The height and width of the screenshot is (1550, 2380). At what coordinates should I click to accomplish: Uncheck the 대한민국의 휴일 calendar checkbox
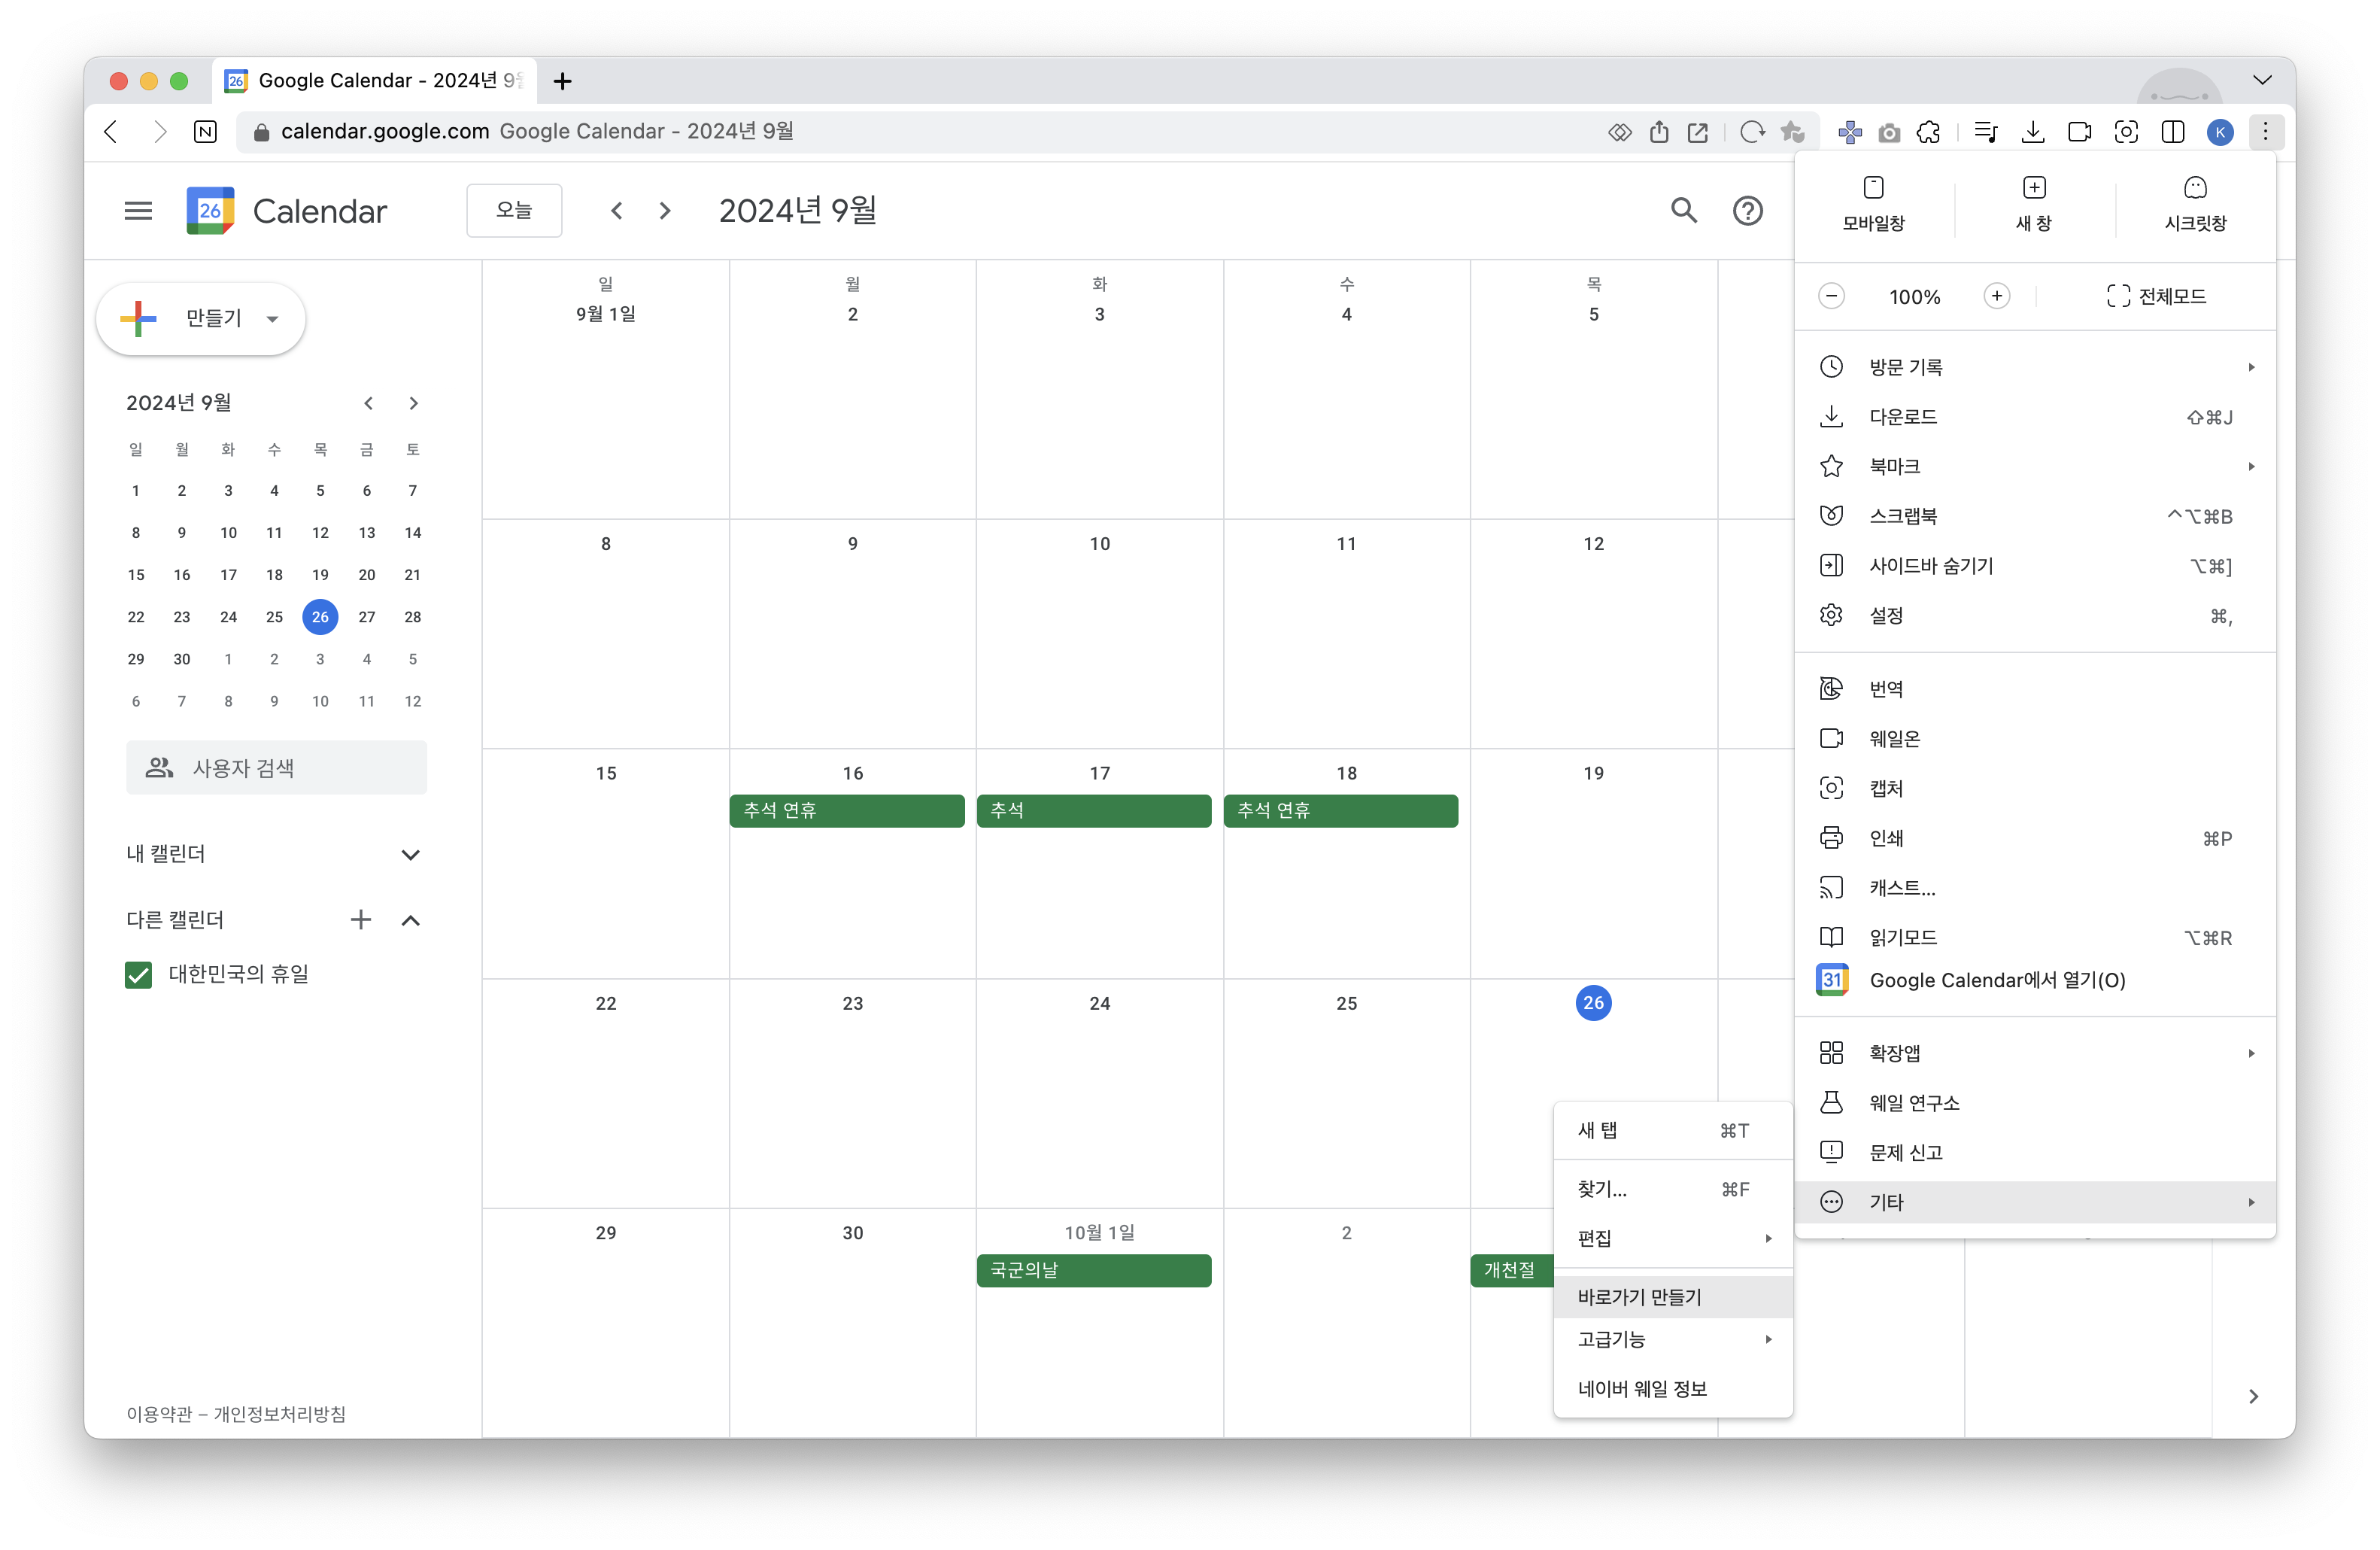tap(138, 974)
